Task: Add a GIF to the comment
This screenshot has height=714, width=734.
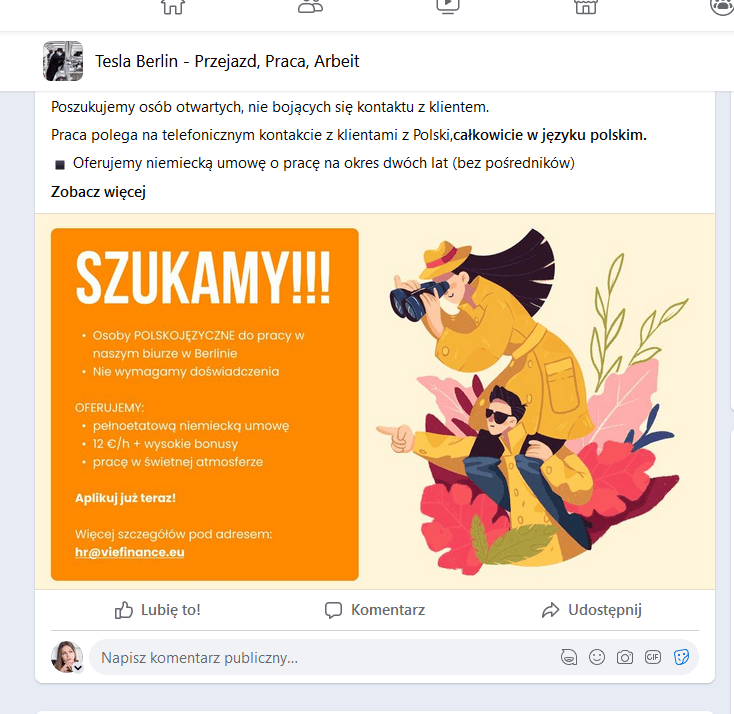Action: [653, 657]
